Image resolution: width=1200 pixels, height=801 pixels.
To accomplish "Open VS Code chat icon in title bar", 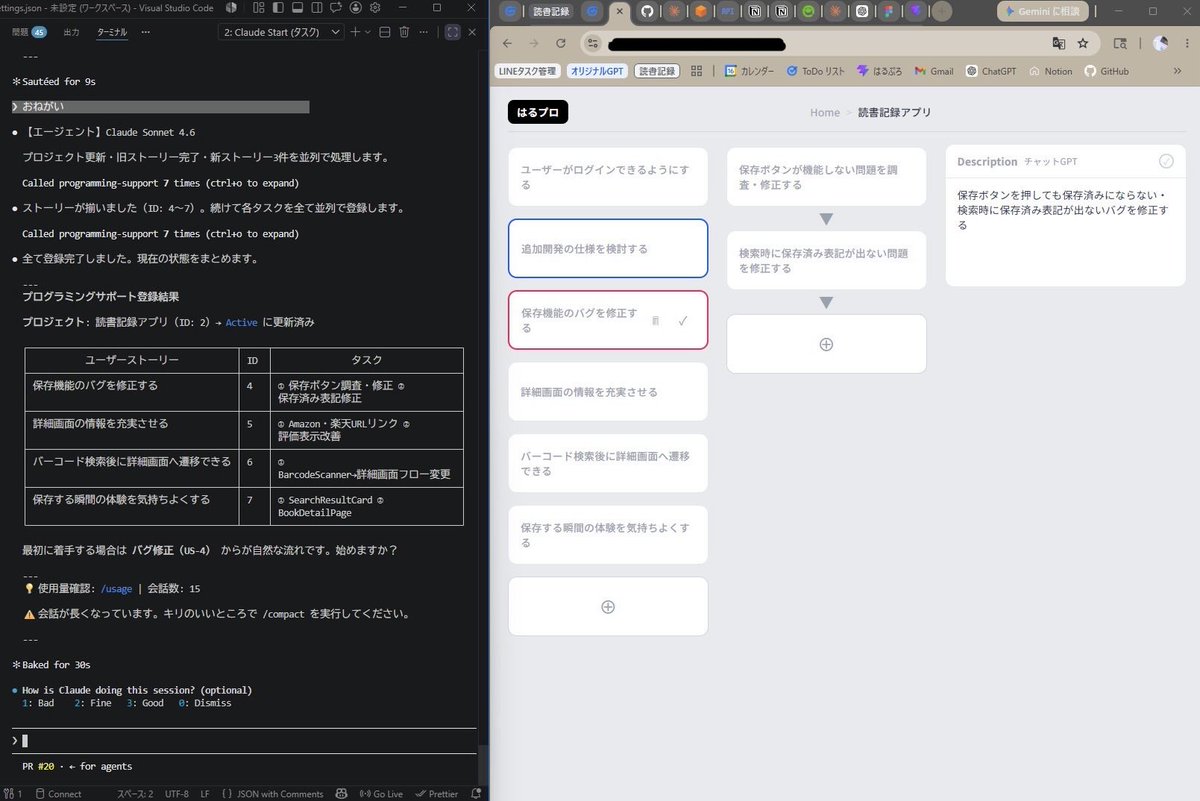I will point(336,8).
